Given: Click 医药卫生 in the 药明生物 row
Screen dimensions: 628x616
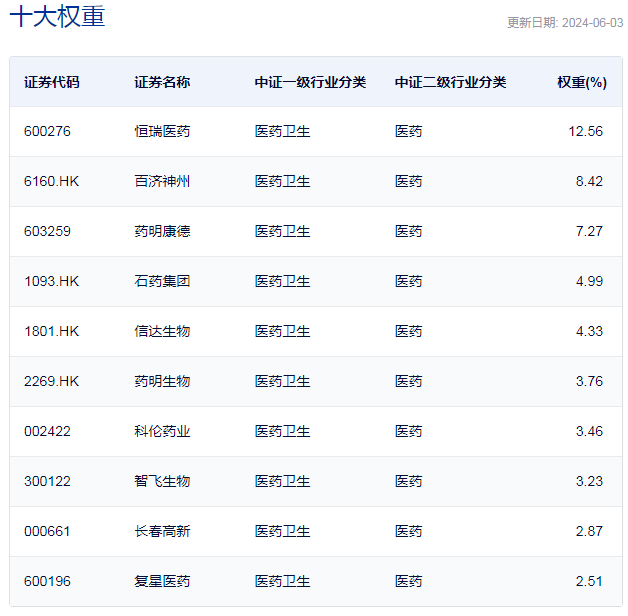Looking at the screenshot, I should click(x=283, y=382).
